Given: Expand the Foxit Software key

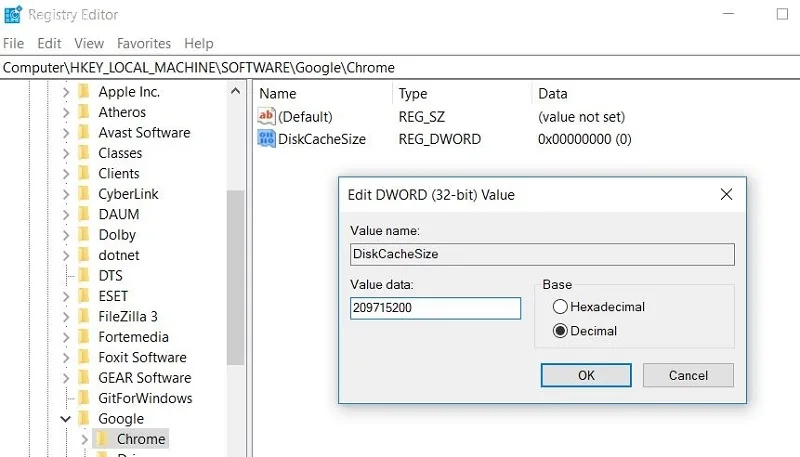Looking at the screenshot, I should [66, 358].
